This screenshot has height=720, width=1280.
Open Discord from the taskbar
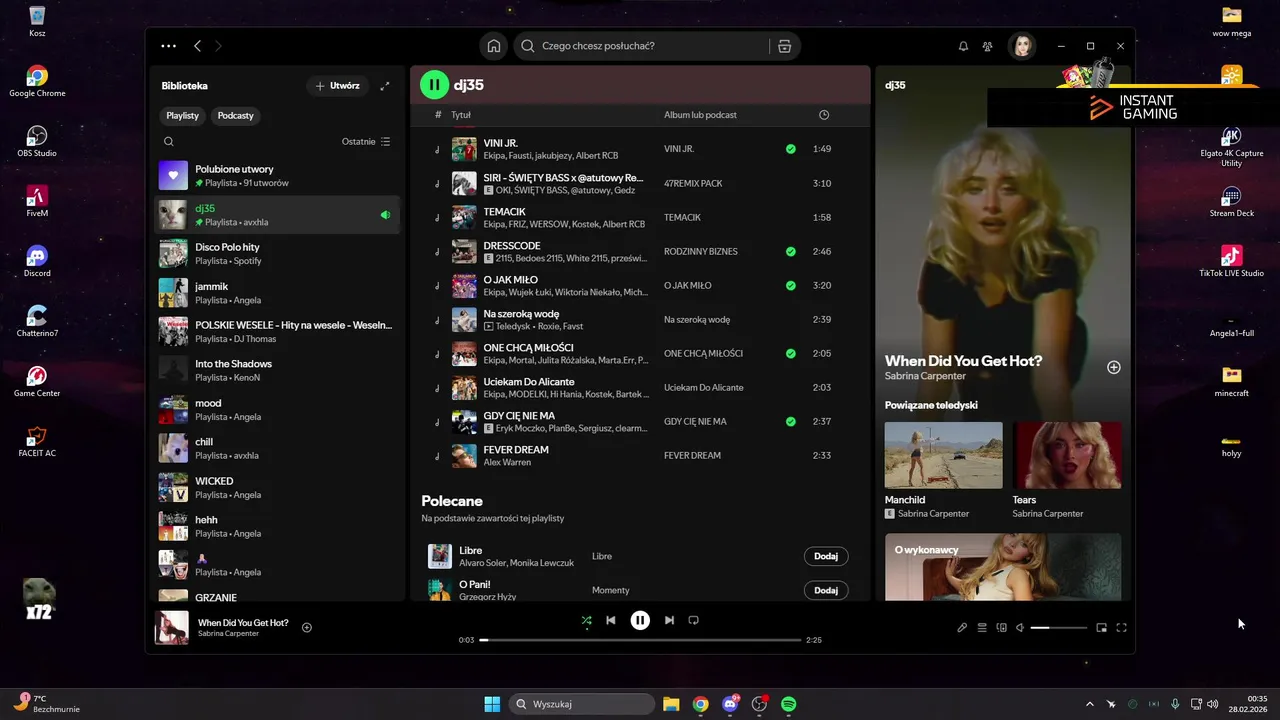click(x=730, y=704)
